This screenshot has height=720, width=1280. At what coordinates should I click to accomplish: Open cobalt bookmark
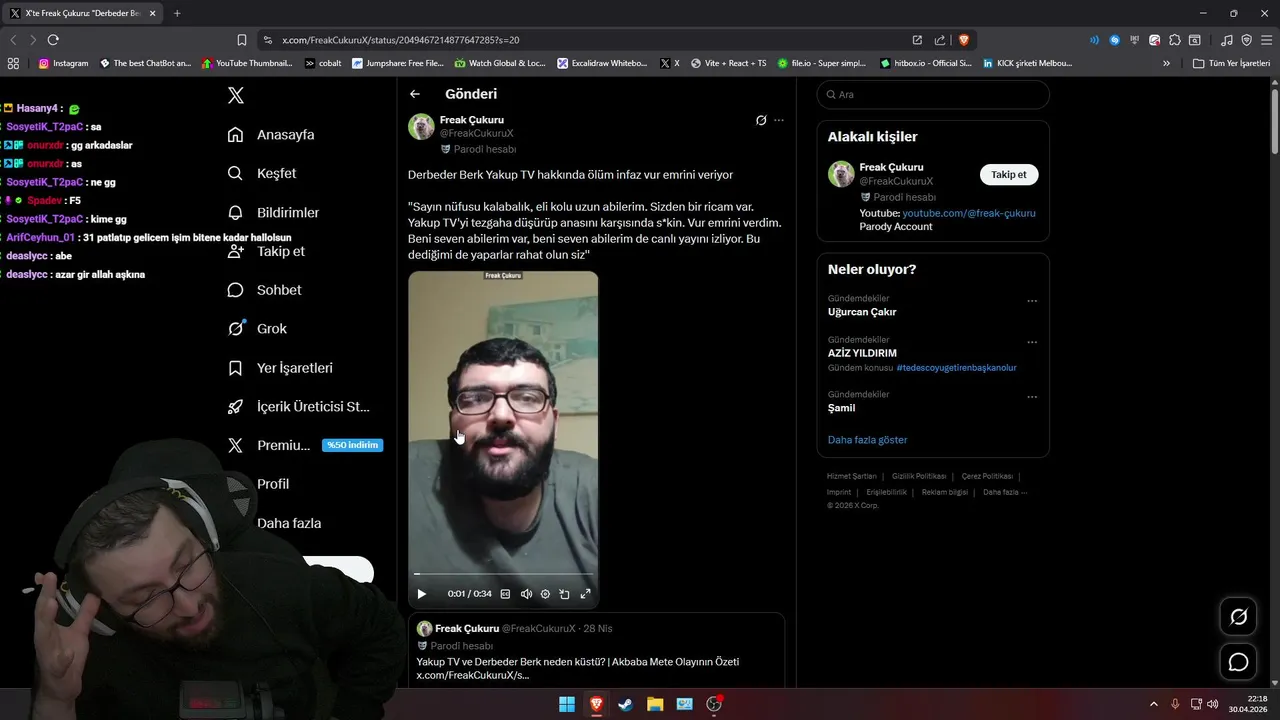323,63
